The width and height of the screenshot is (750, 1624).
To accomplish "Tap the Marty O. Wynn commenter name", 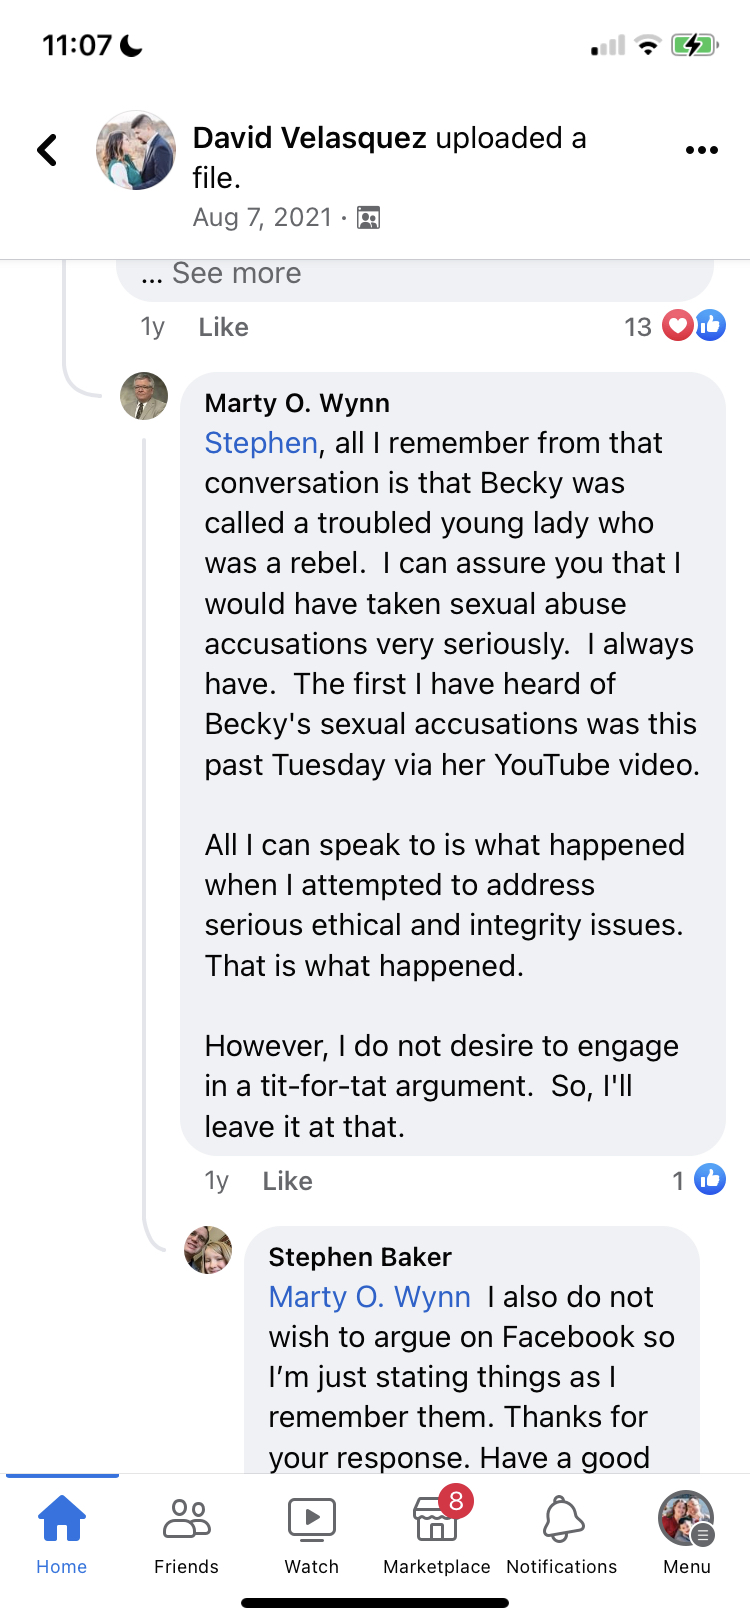I will pos(297,403).
